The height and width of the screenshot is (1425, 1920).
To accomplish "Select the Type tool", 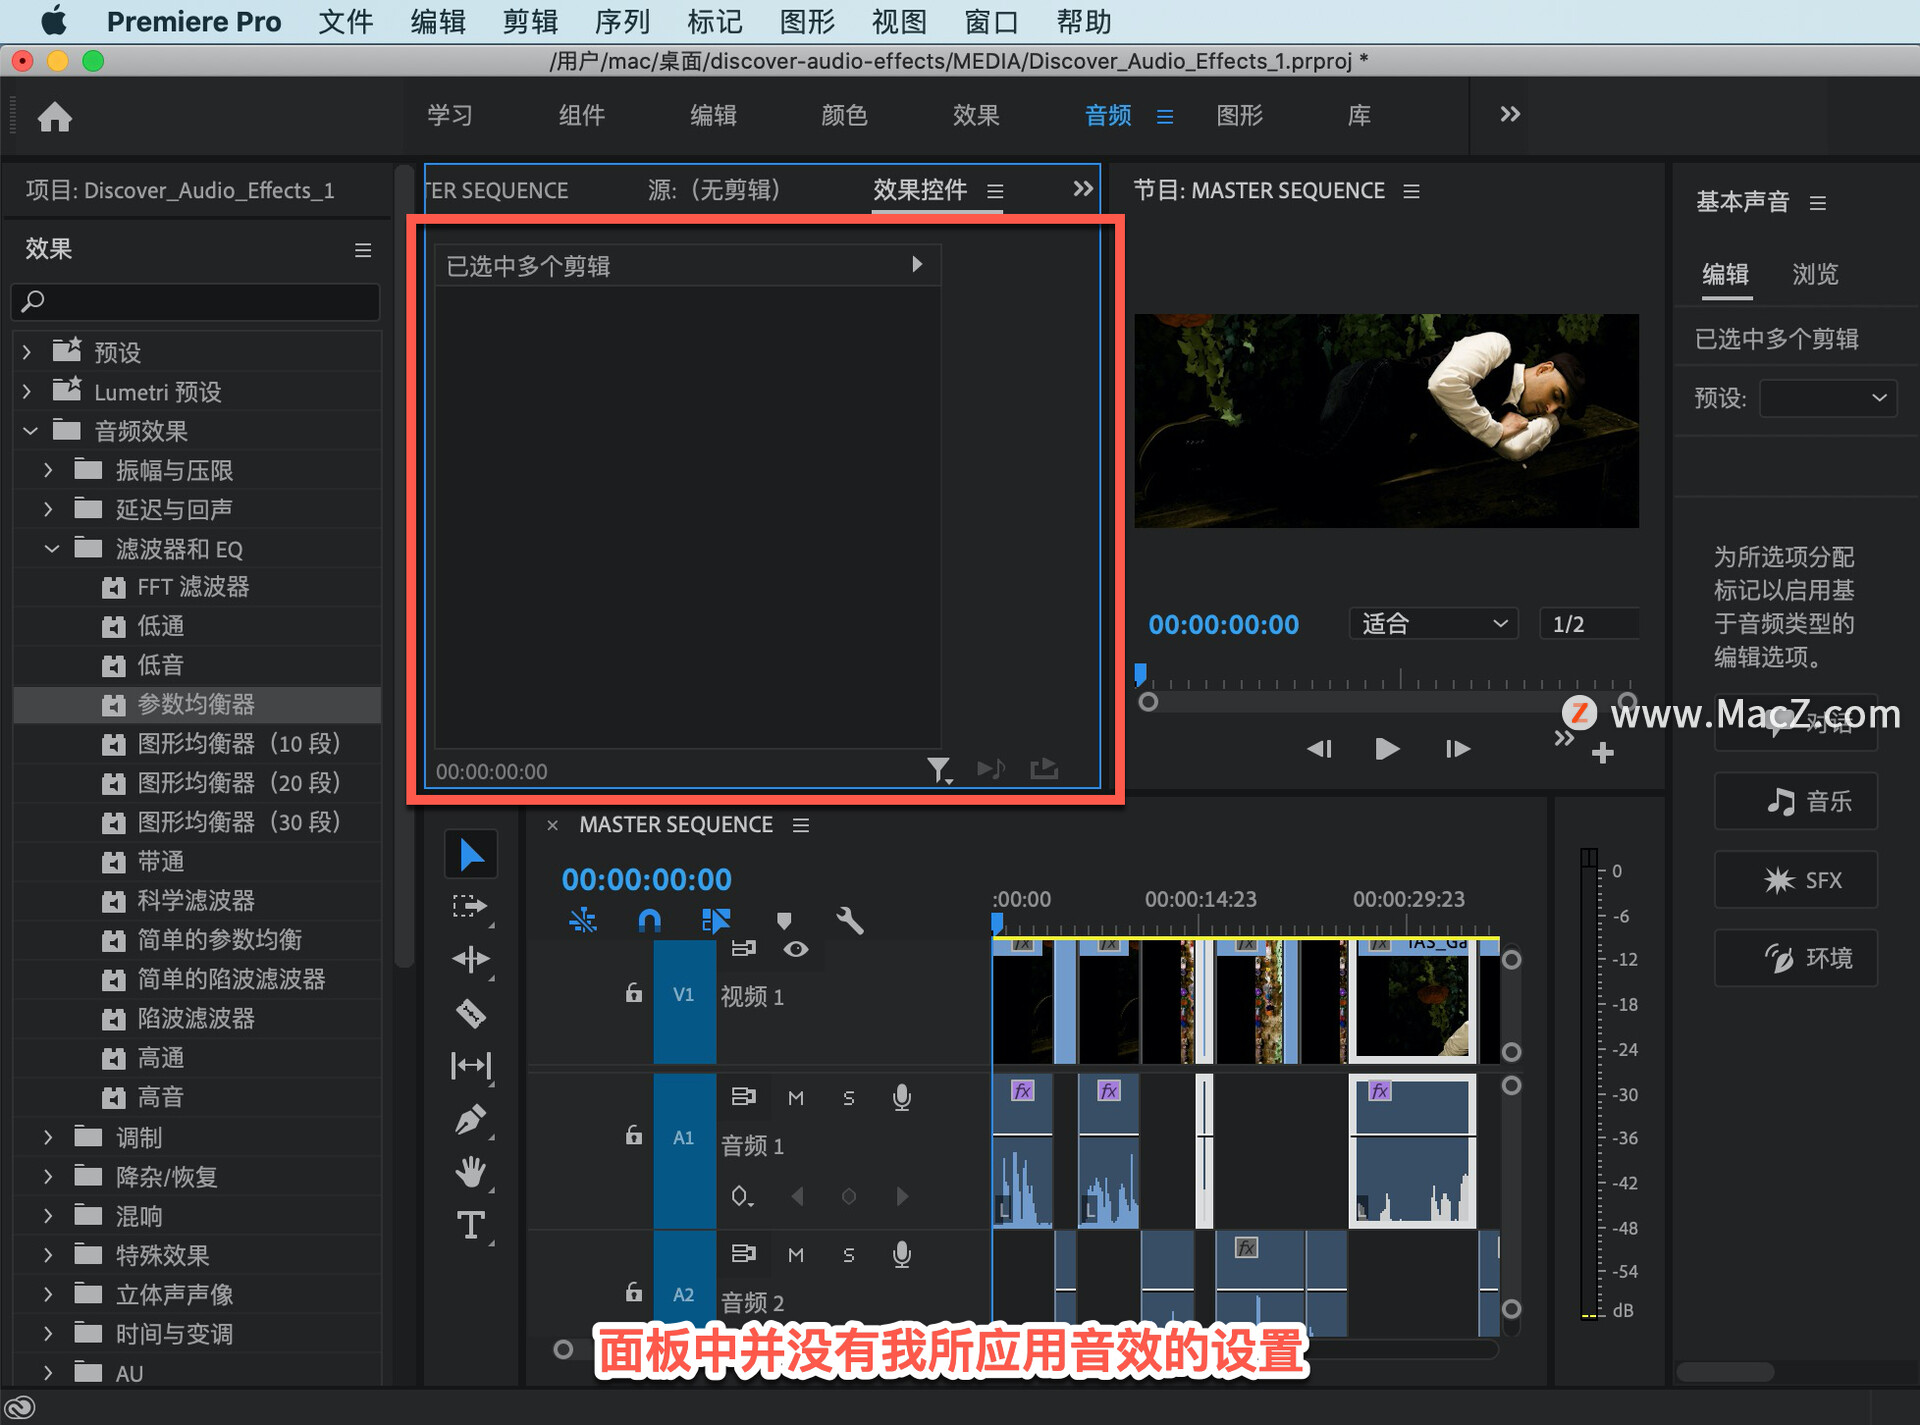I will click(470, 1225).
